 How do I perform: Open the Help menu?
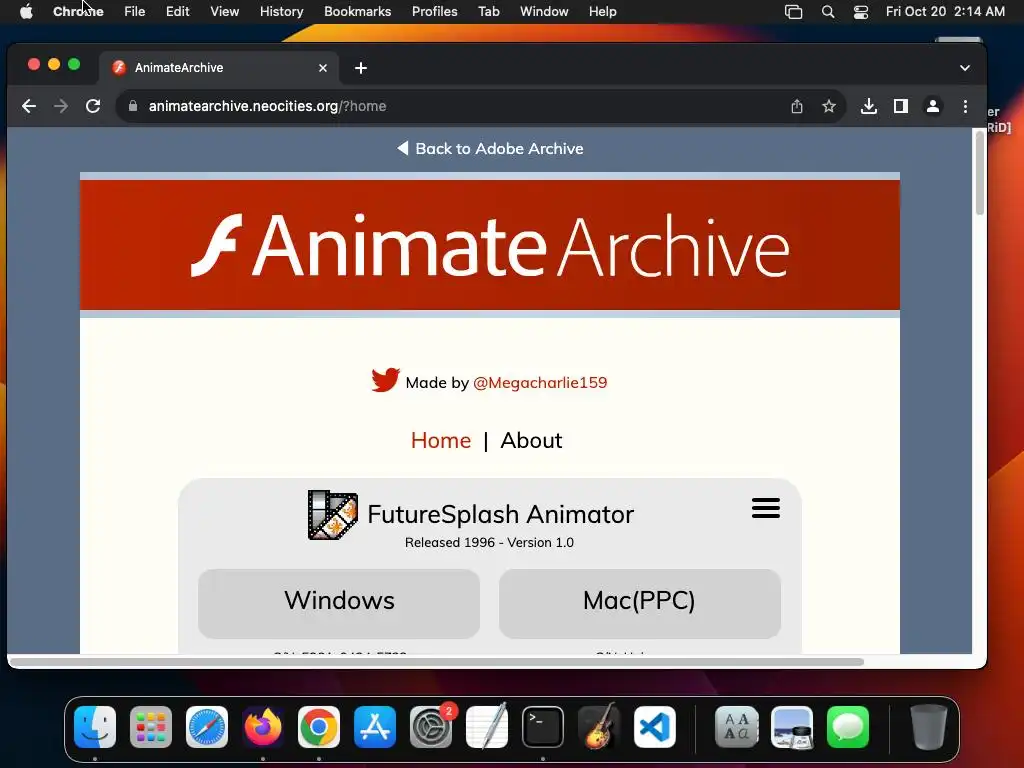coord(602,12)
